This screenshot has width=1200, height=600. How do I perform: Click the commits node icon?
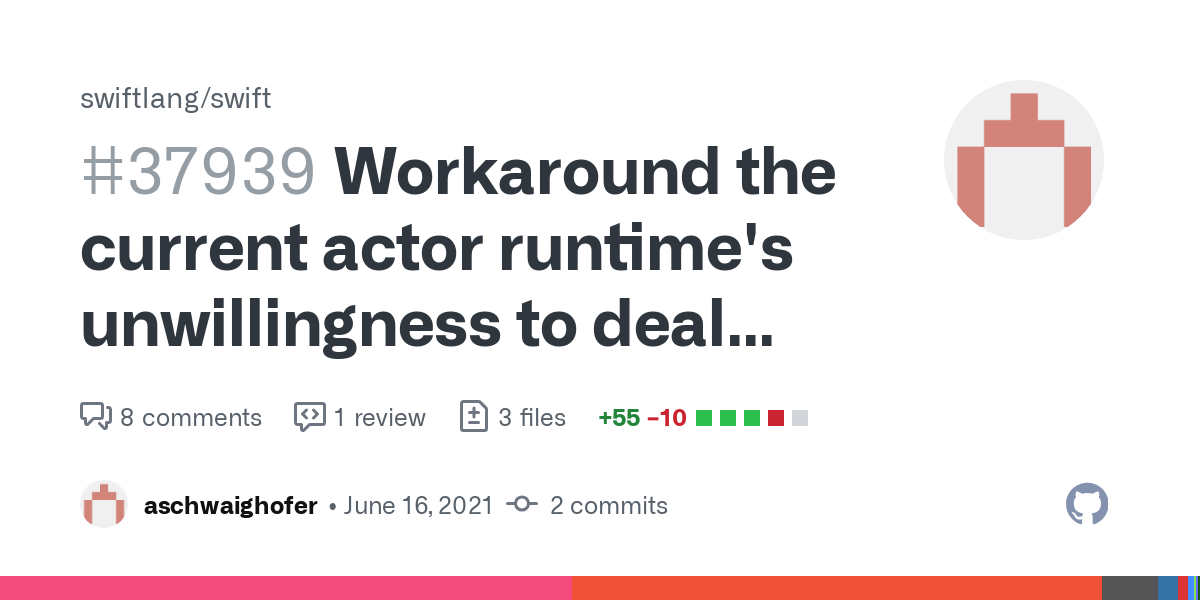point(522,505)
